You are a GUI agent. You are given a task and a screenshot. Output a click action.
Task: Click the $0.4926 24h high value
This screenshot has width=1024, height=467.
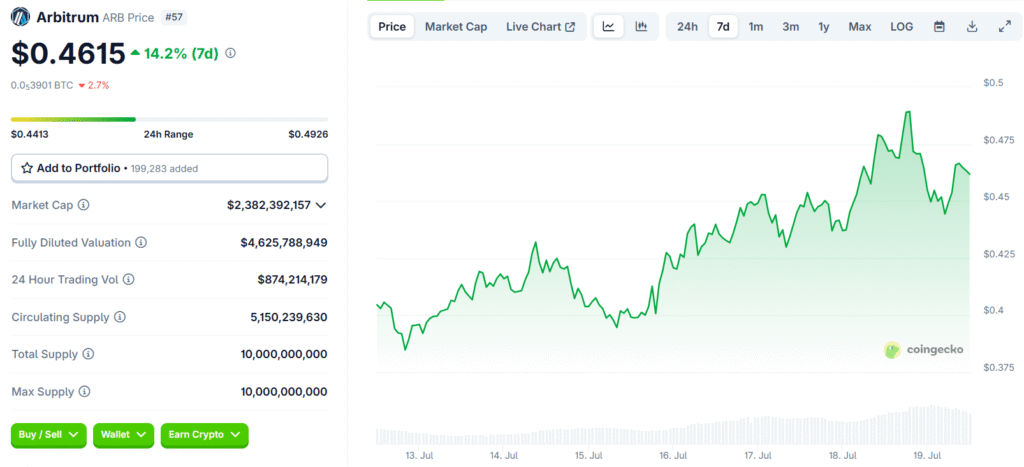(x=308, y=135)
